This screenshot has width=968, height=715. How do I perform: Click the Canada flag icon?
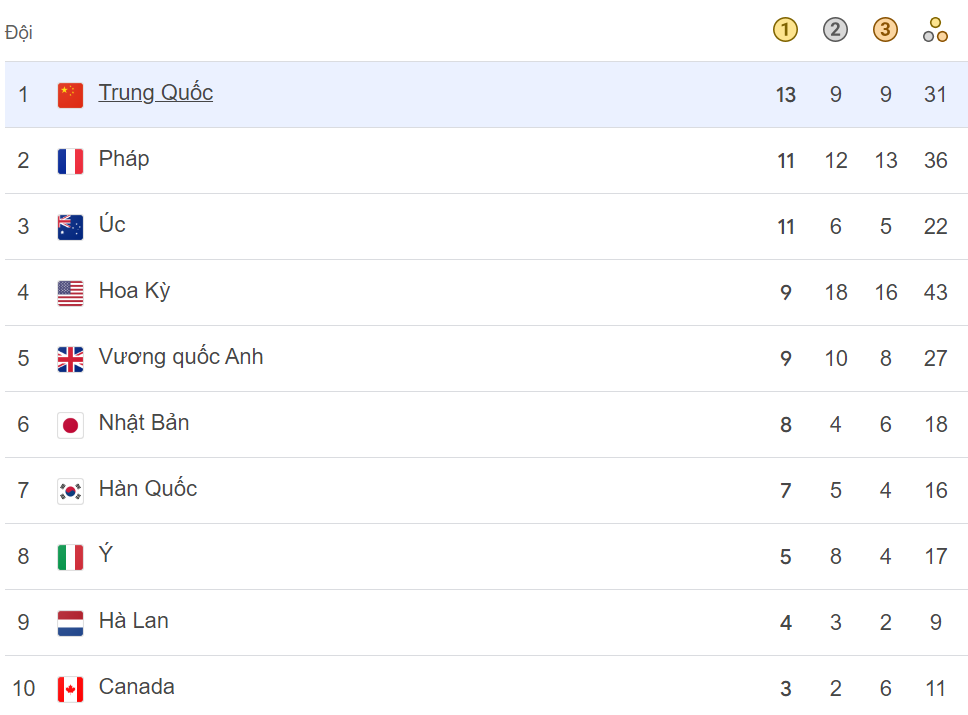click(69, 687)
